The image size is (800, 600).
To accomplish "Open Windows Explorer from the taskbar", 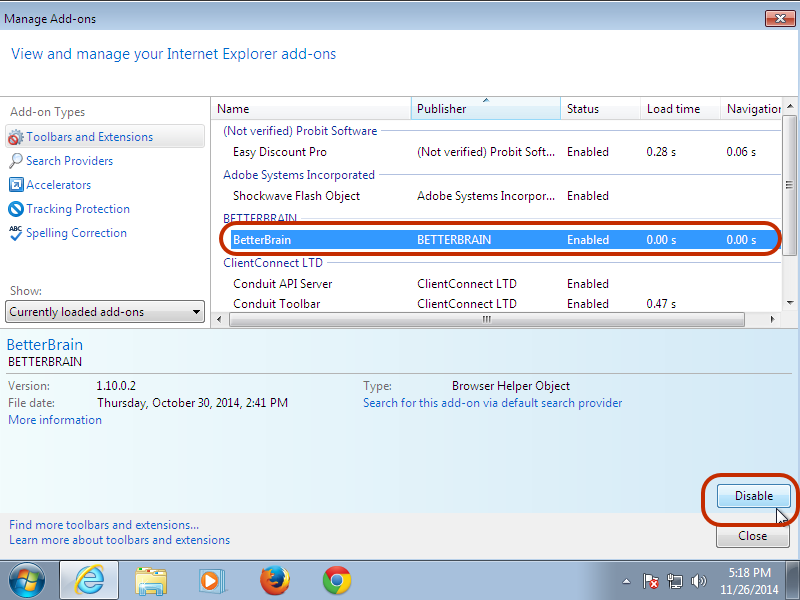I will (x=151, y=581).
